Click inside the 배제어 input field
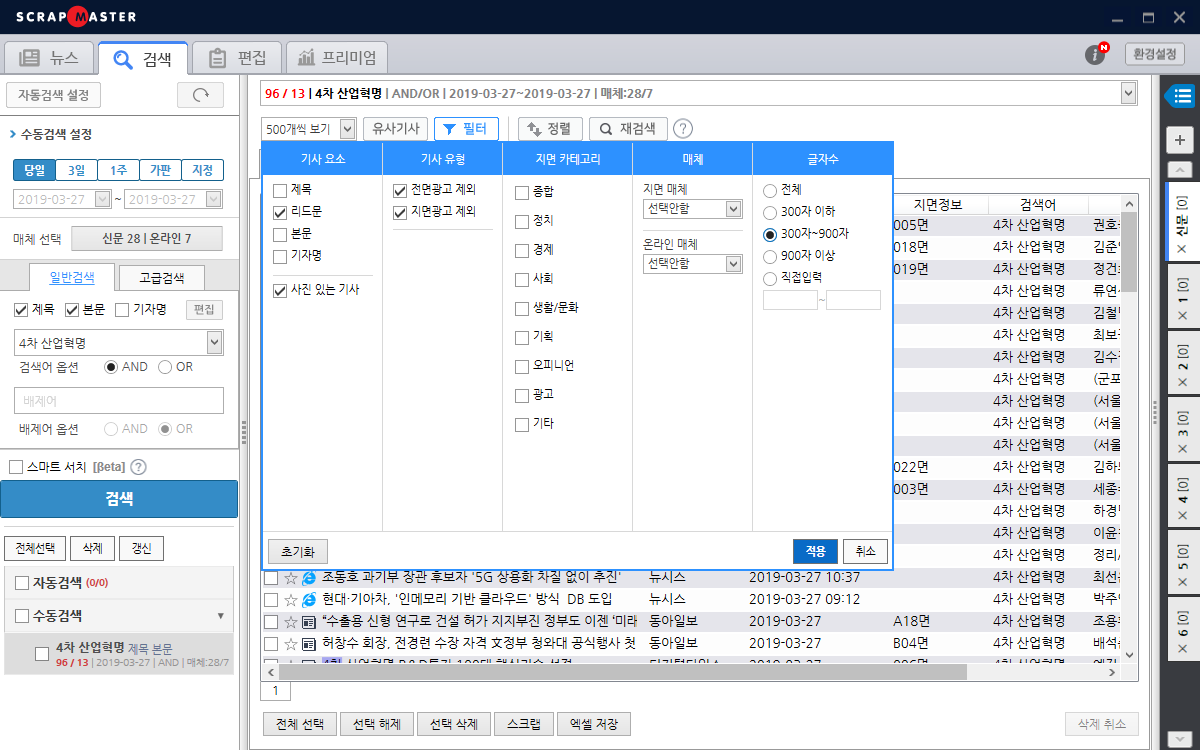This screenshot has height=750, width=1200. (x=118, y=401)
